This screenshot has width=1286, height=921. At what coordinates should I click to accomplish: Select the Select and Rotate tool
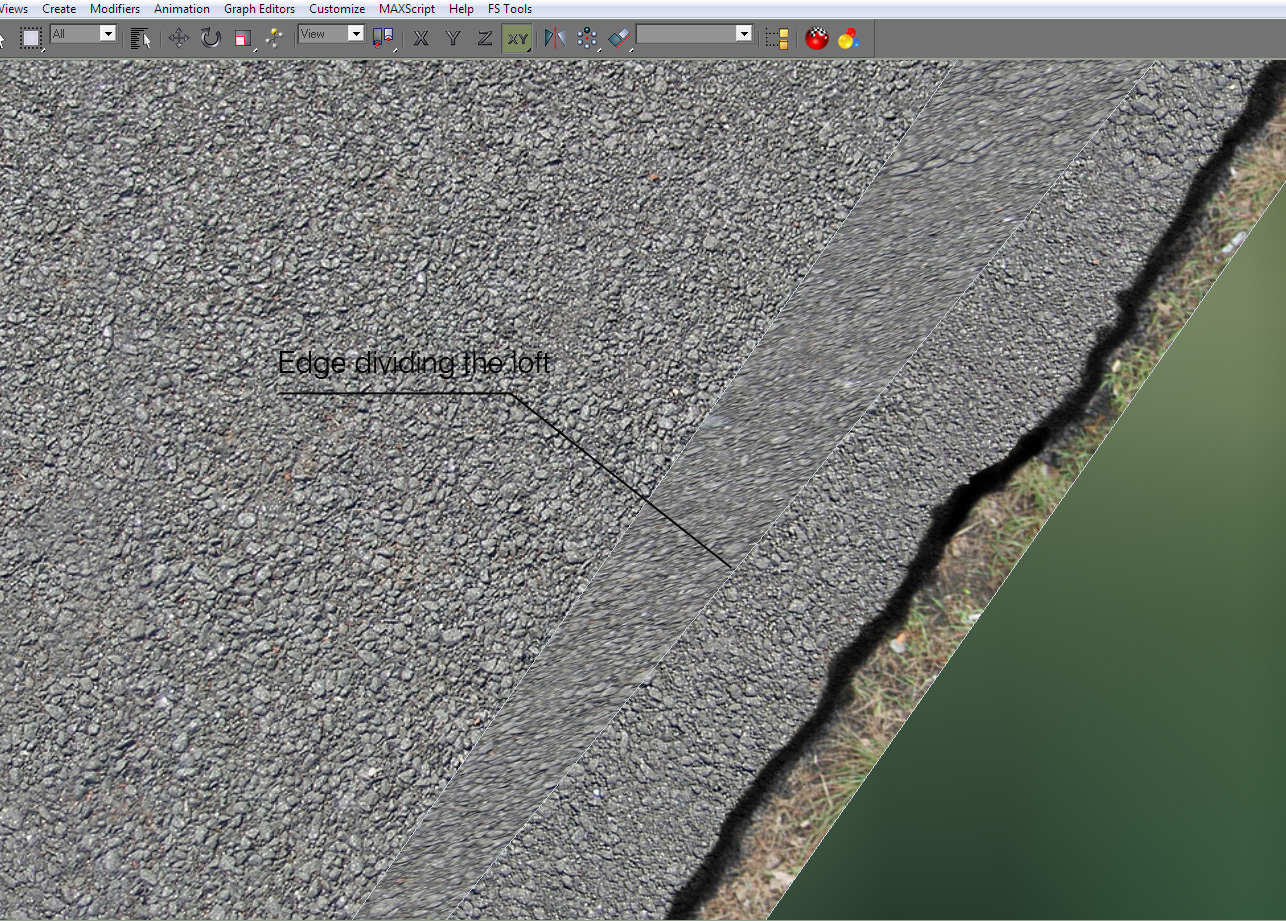click(210, 38)
